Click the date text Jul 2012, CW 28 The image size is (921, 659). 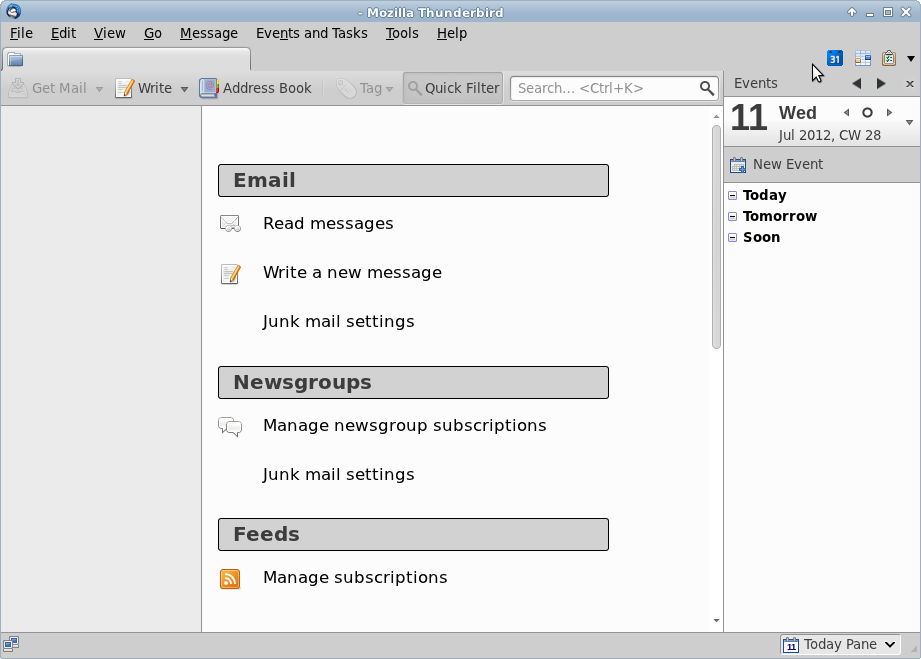(x=829, y=135)
